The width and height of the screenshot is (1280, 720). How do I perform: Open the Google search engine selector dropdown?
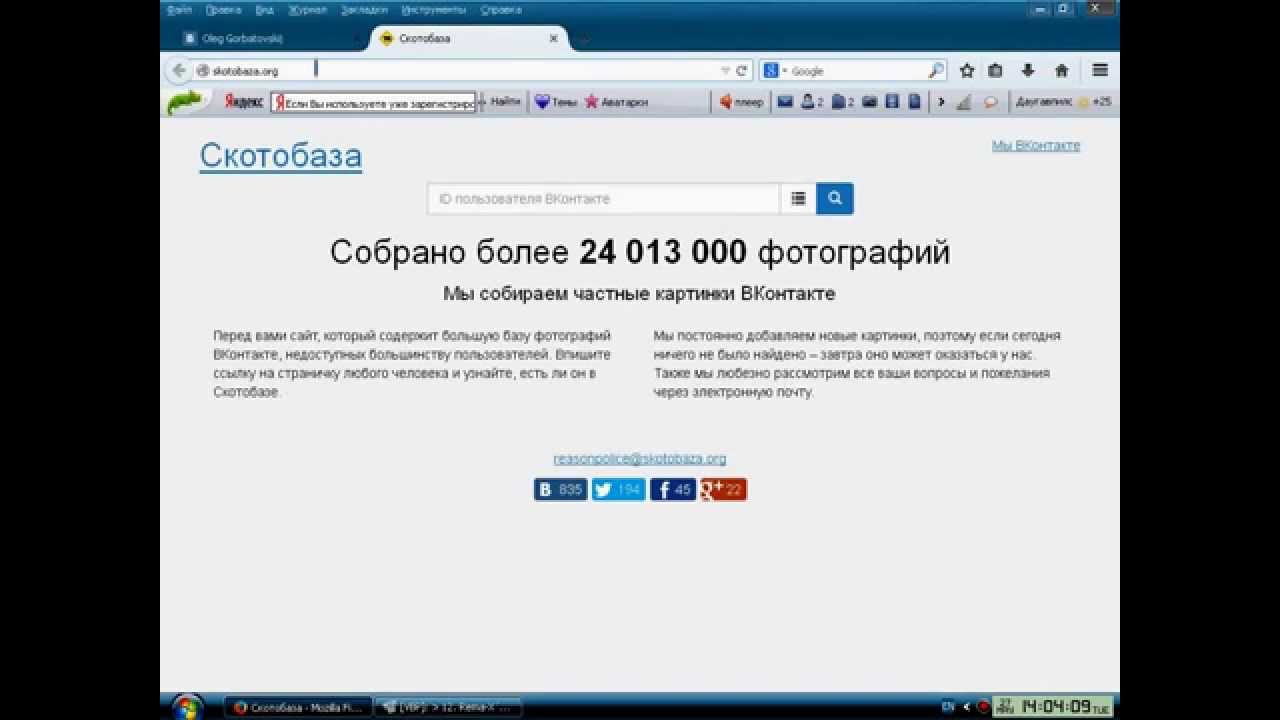point(775,71)
